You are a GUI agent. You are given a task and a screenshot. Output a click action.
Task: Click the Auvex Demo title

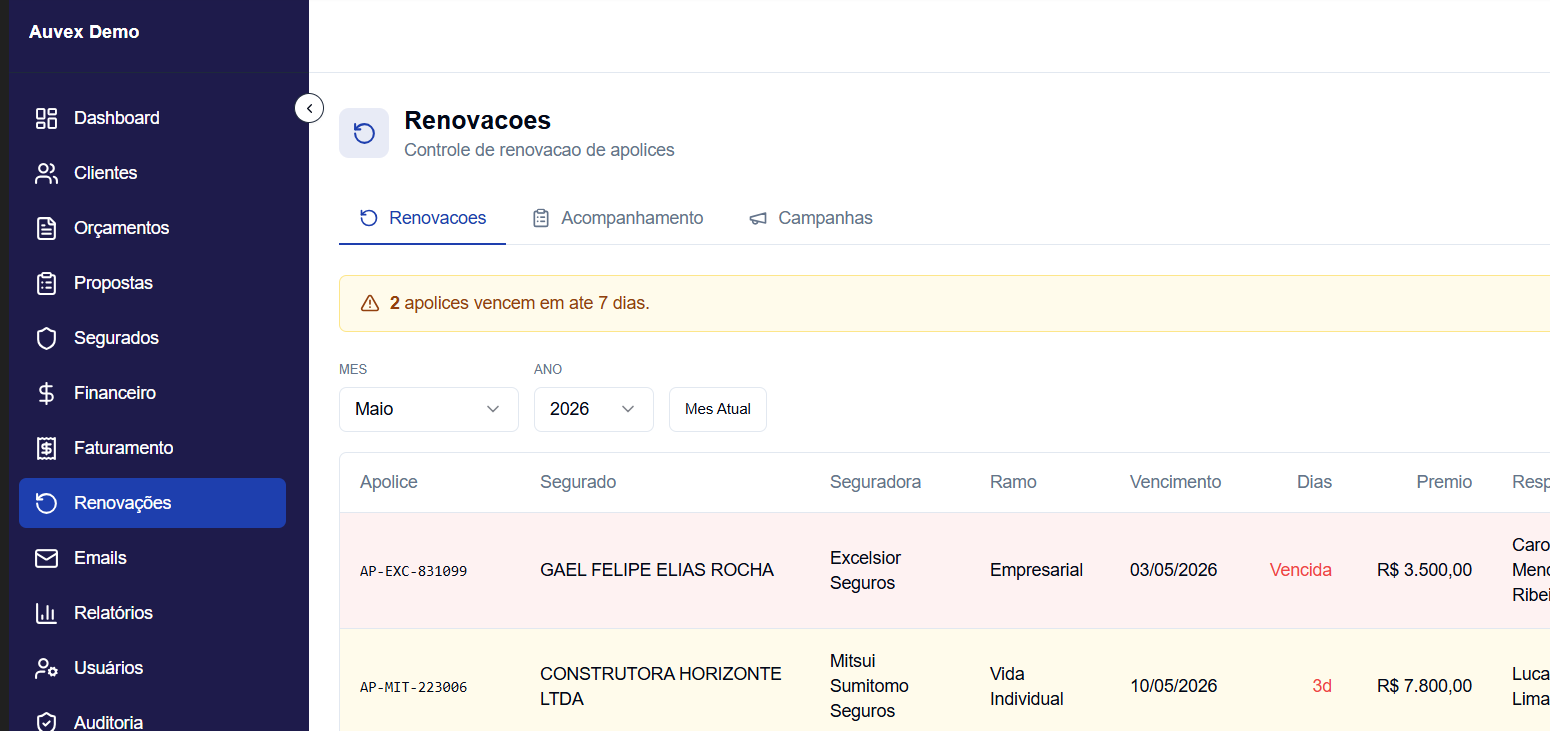[84, 32]
